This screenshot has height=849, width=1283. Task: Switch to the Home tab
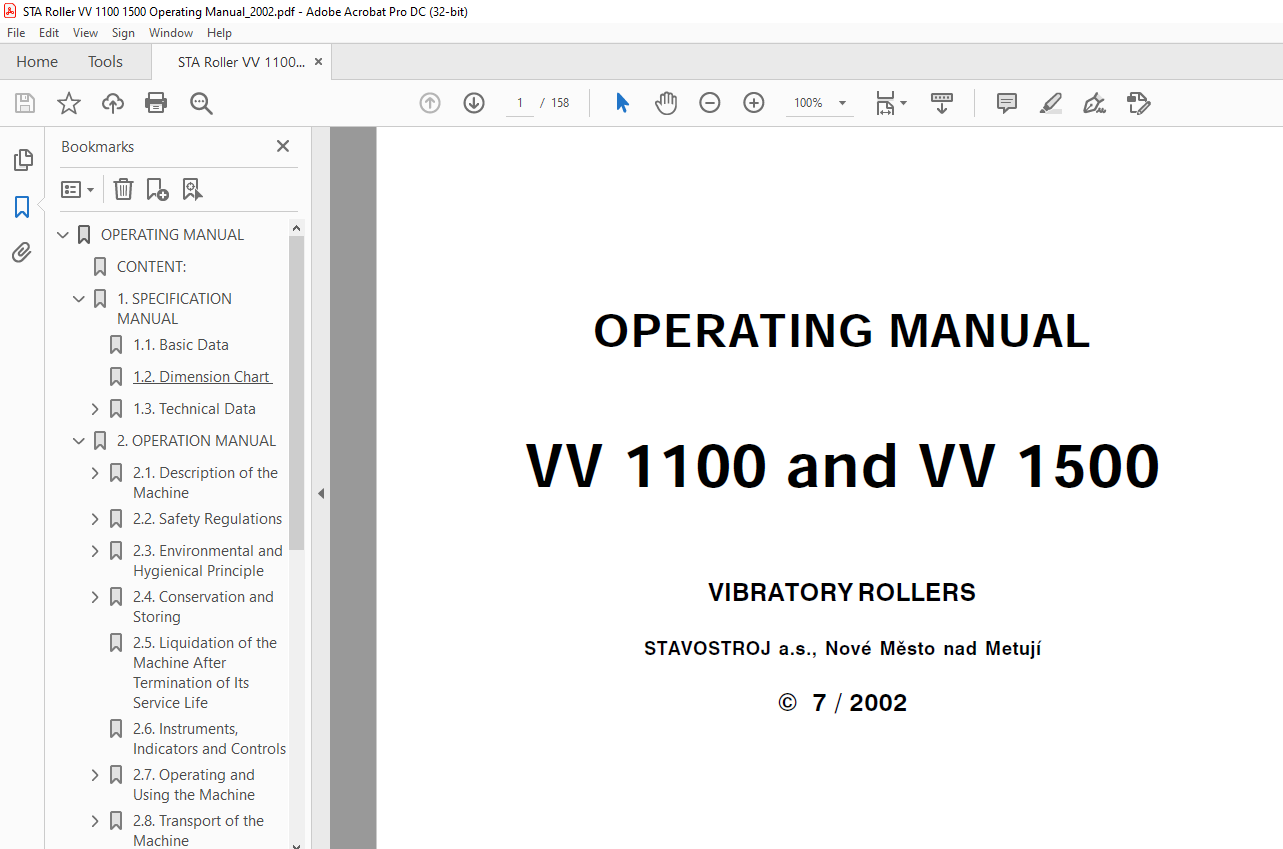37,62
